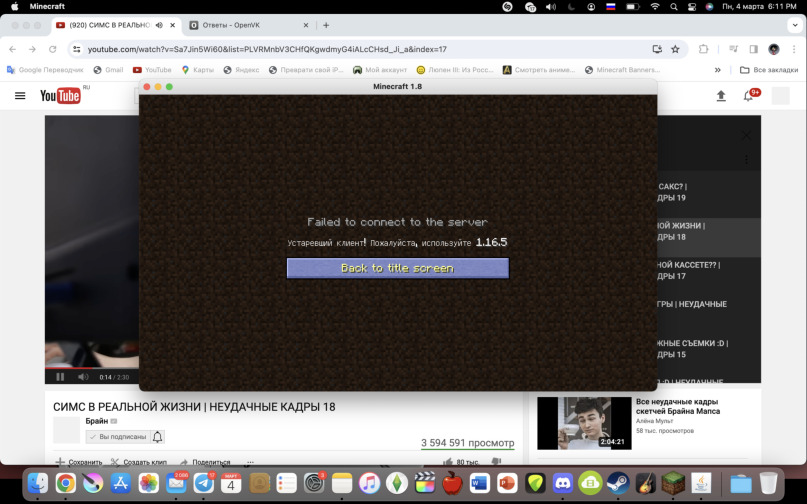
Task: Open Russian input source flag menu
Action: click(611, 7)
